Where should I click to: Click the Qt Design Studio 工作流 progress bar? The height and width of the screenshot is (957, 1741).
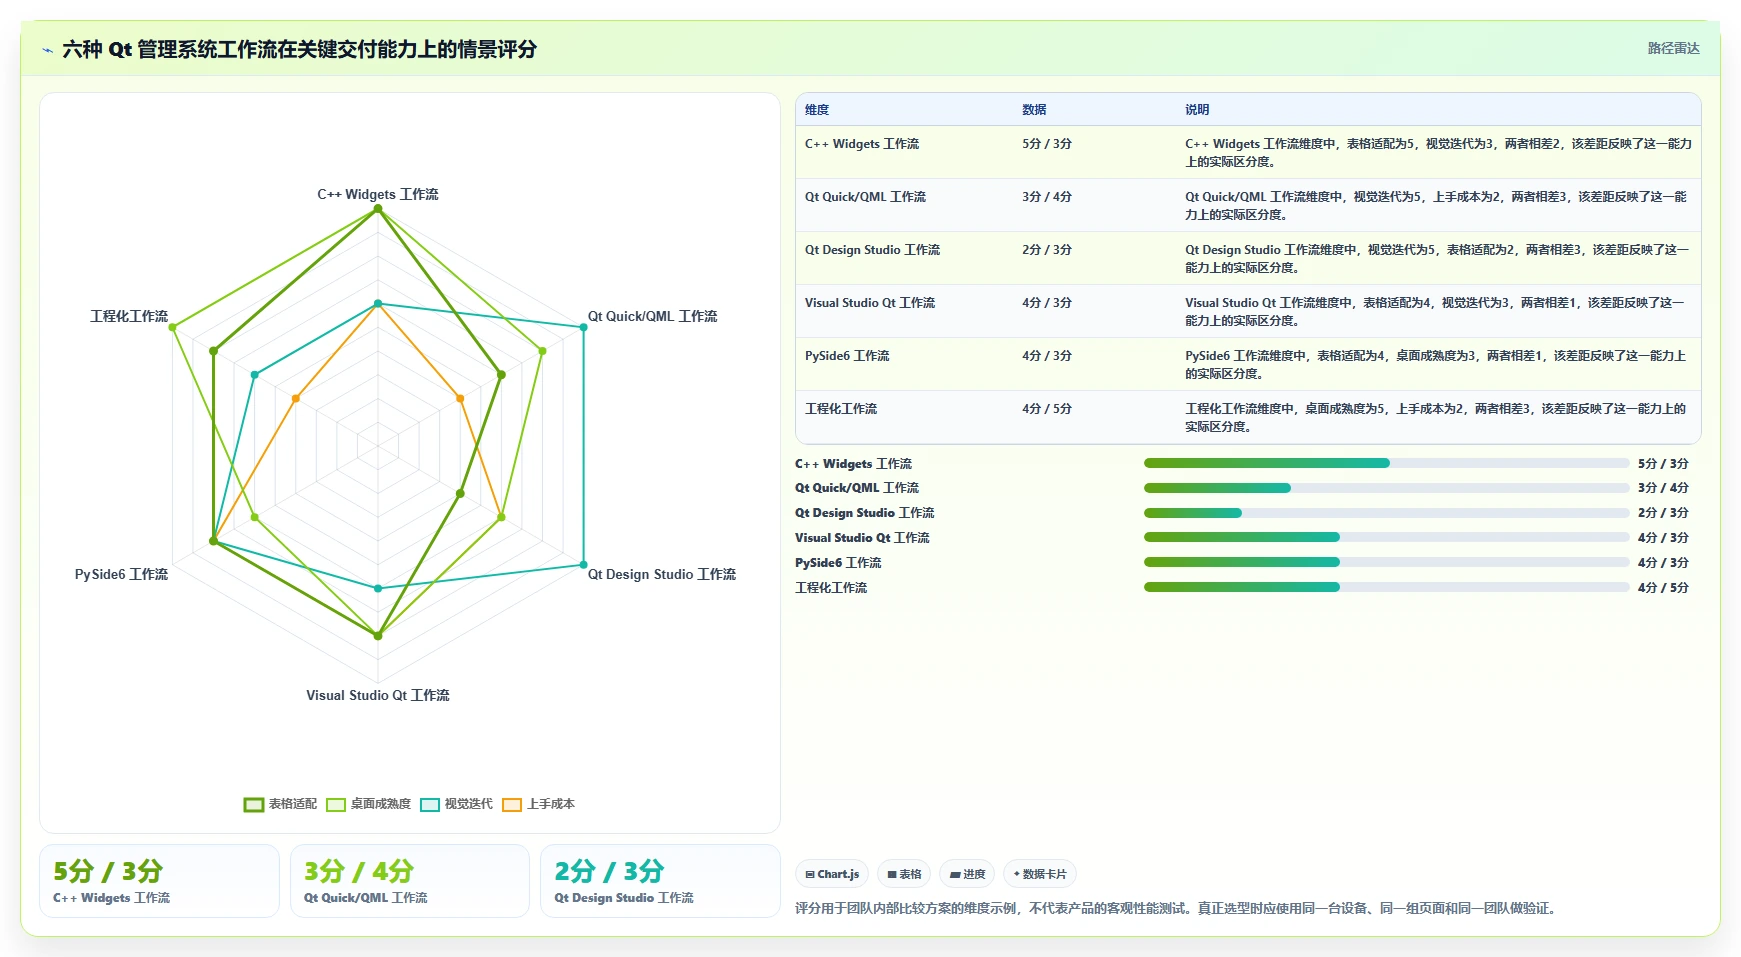tap(1387, 513)
